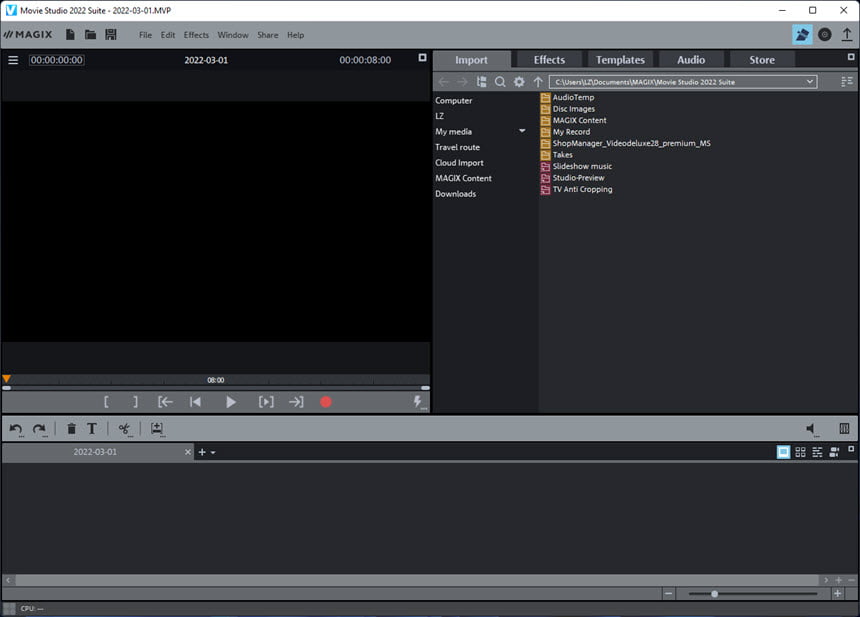
Task: Select Downloads in the media pool
Action: [x=455, y=194]
